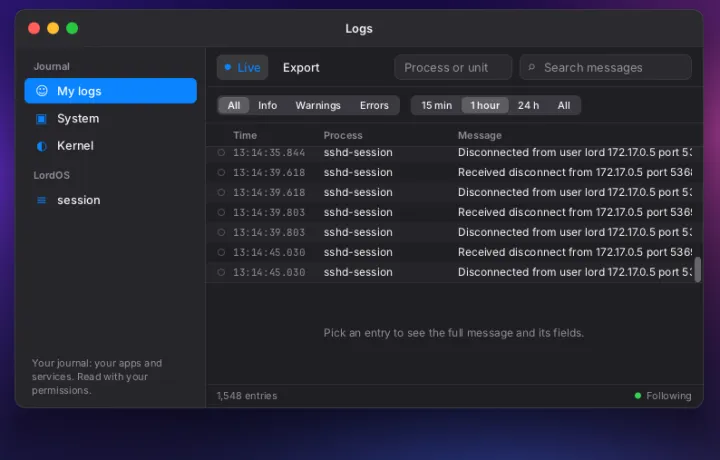
Task: Click the Following indicator label
Action: (x=669, y=396)
